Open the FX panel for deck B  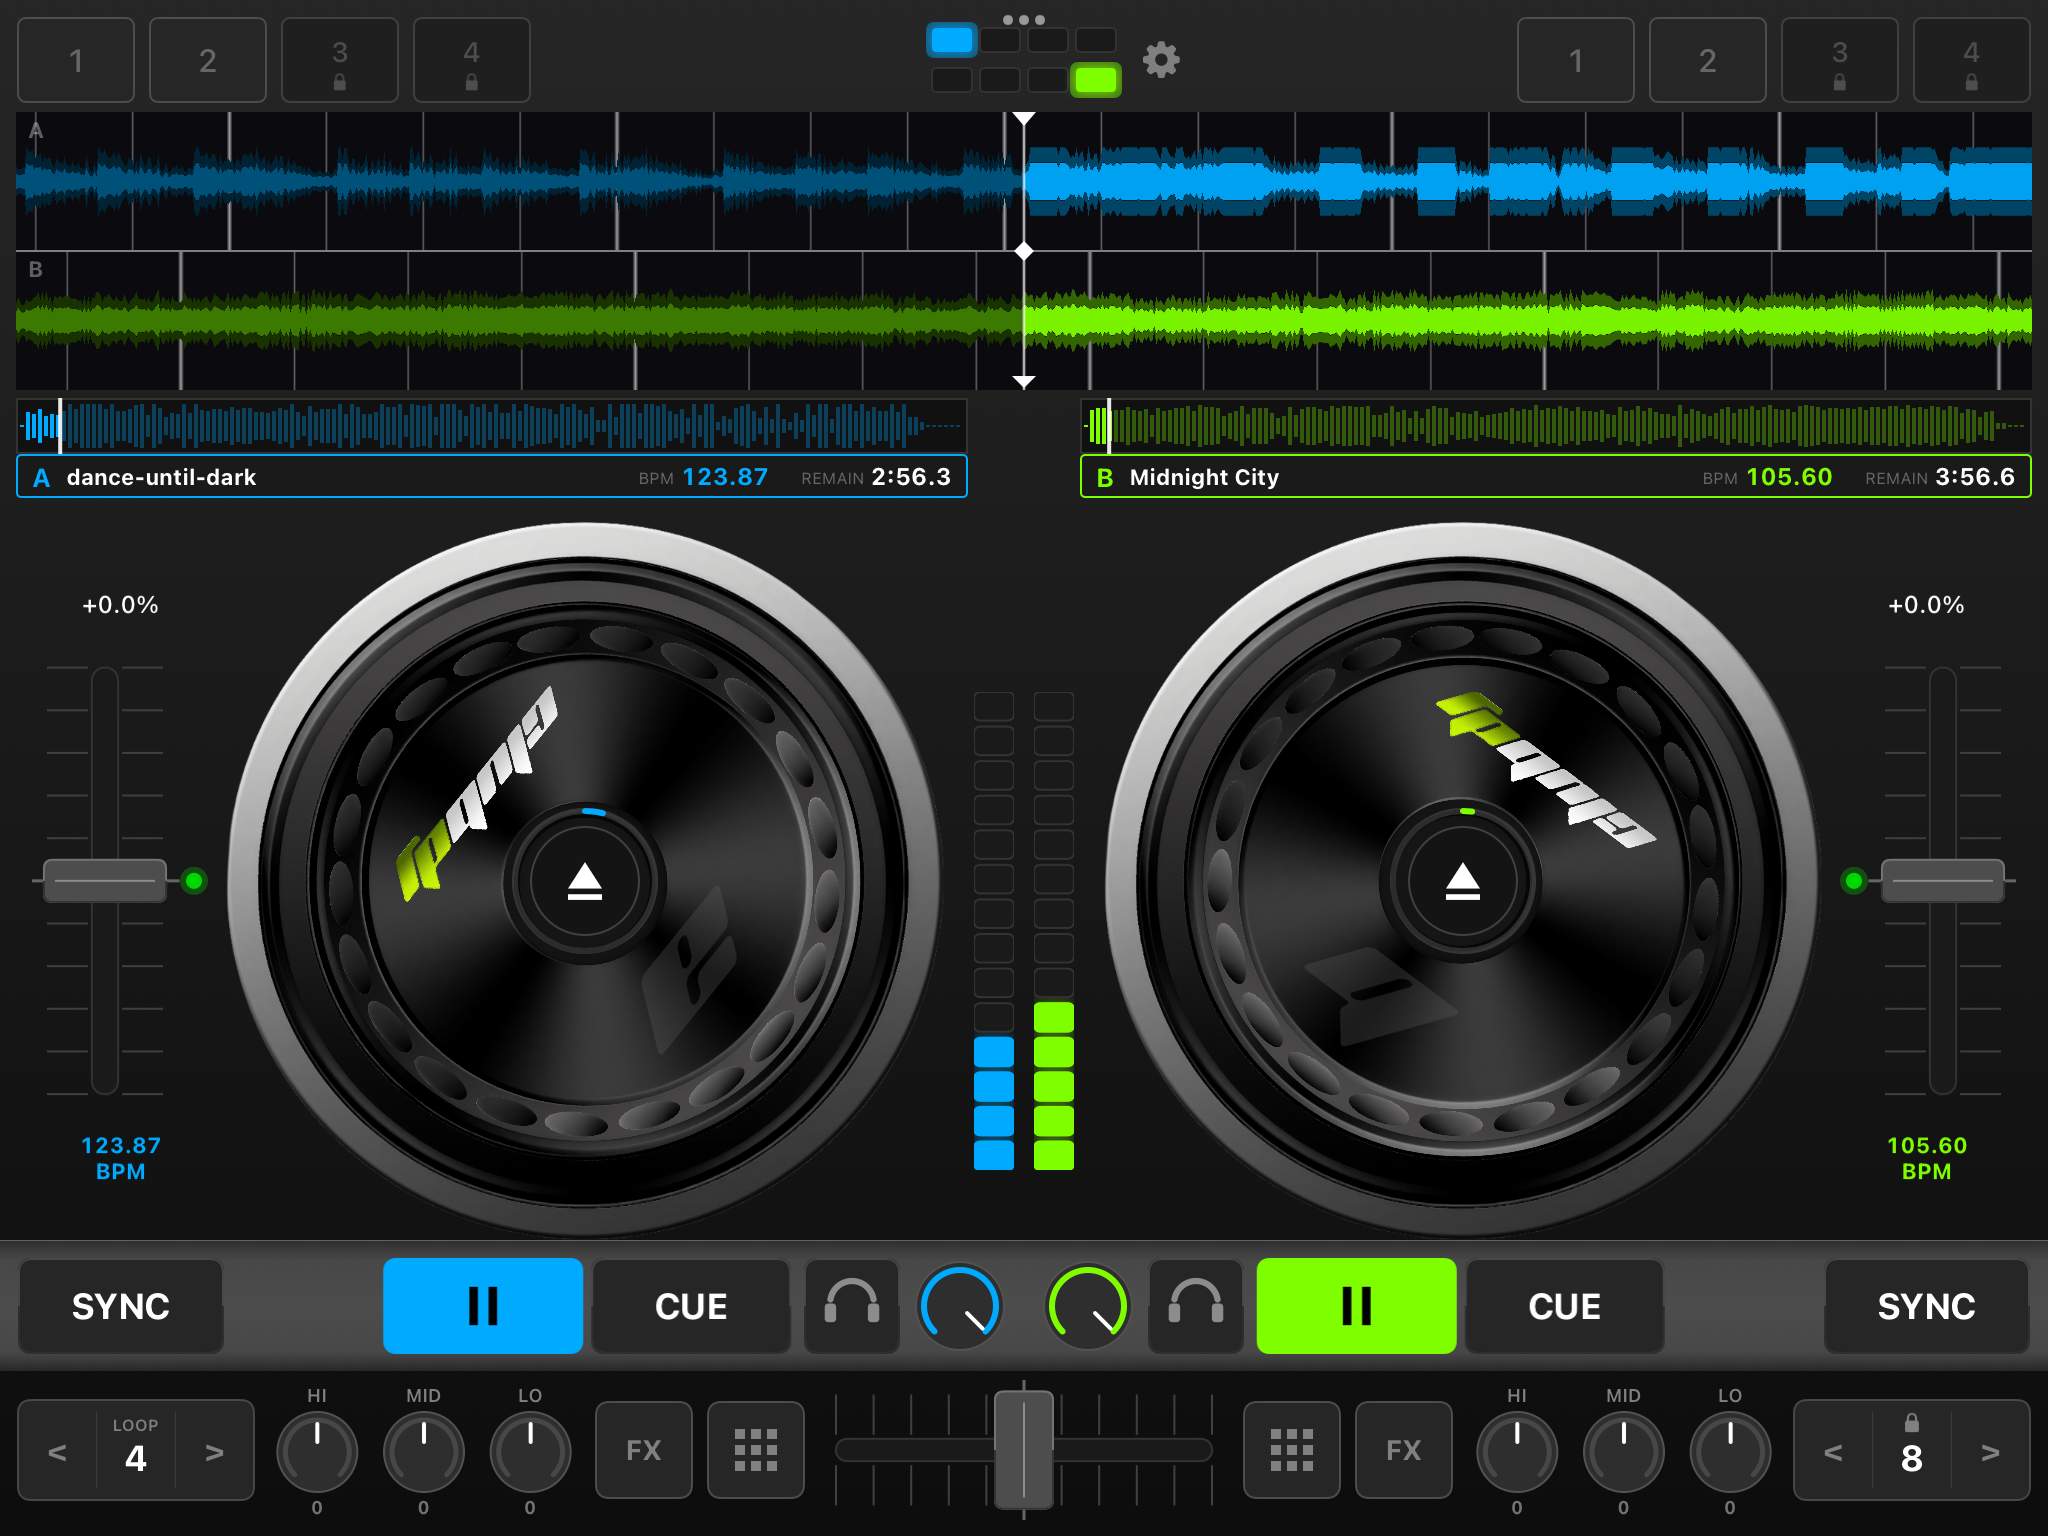1404,1450
